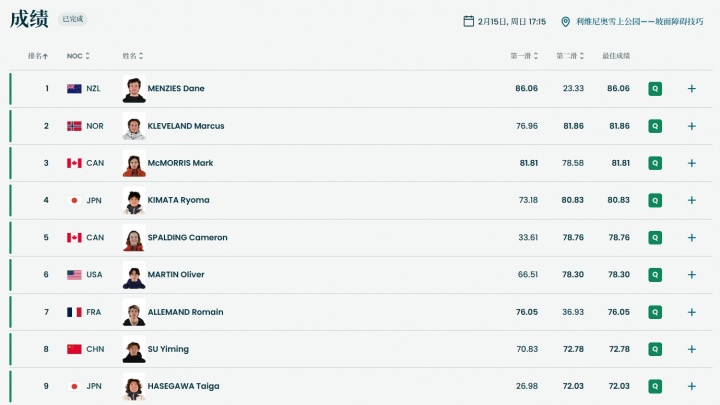Image resolution: width=720 pixels, height=405 pixels.
Task: Sort by 最佳成绩 column header
Action: click(619, 56)
